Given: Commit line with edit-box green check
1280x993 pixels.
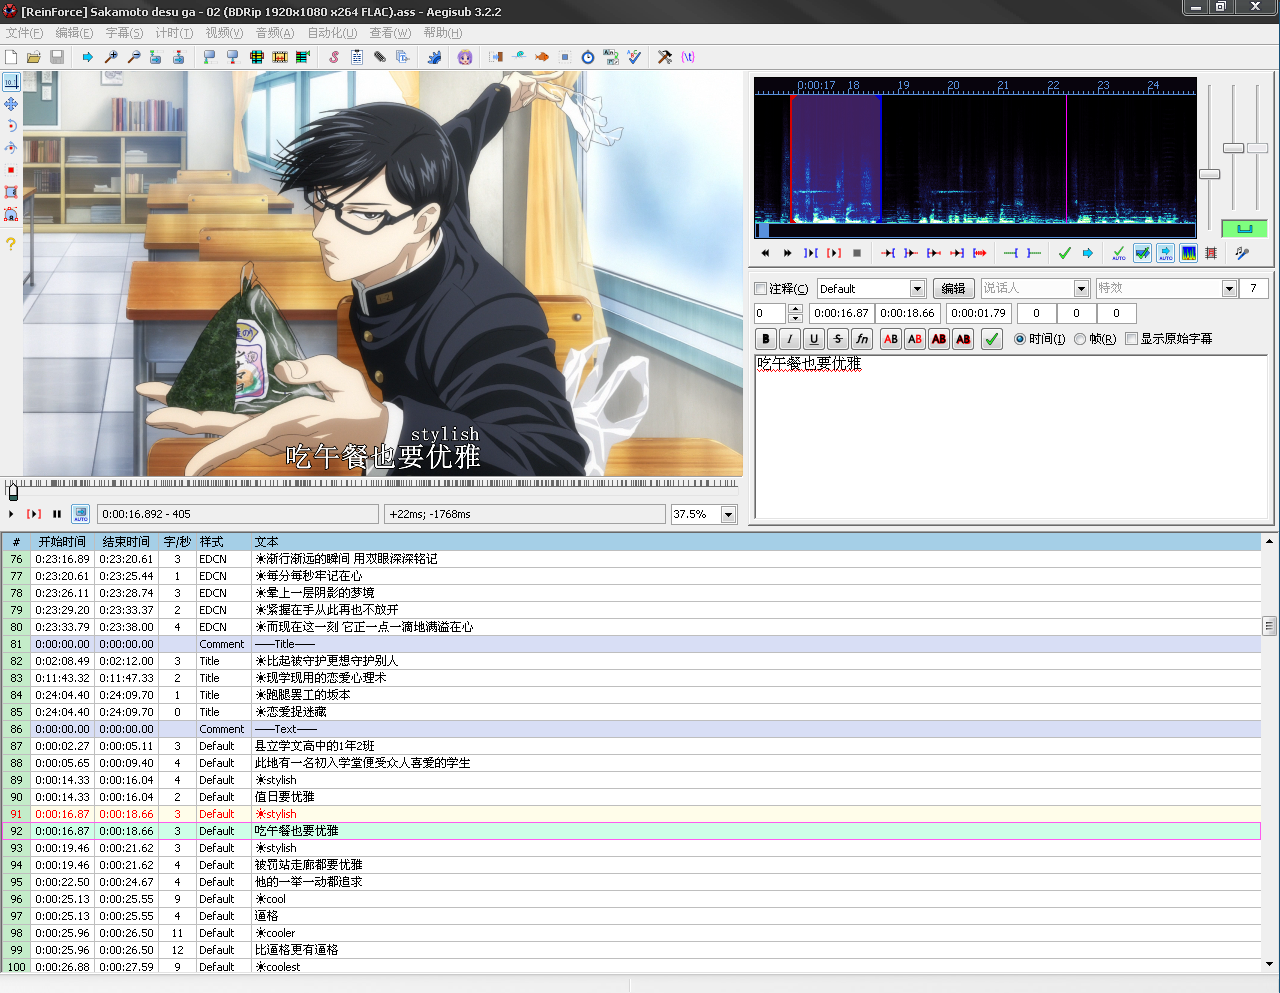Looking at the screenshot, I should click(x=992, y=339).
